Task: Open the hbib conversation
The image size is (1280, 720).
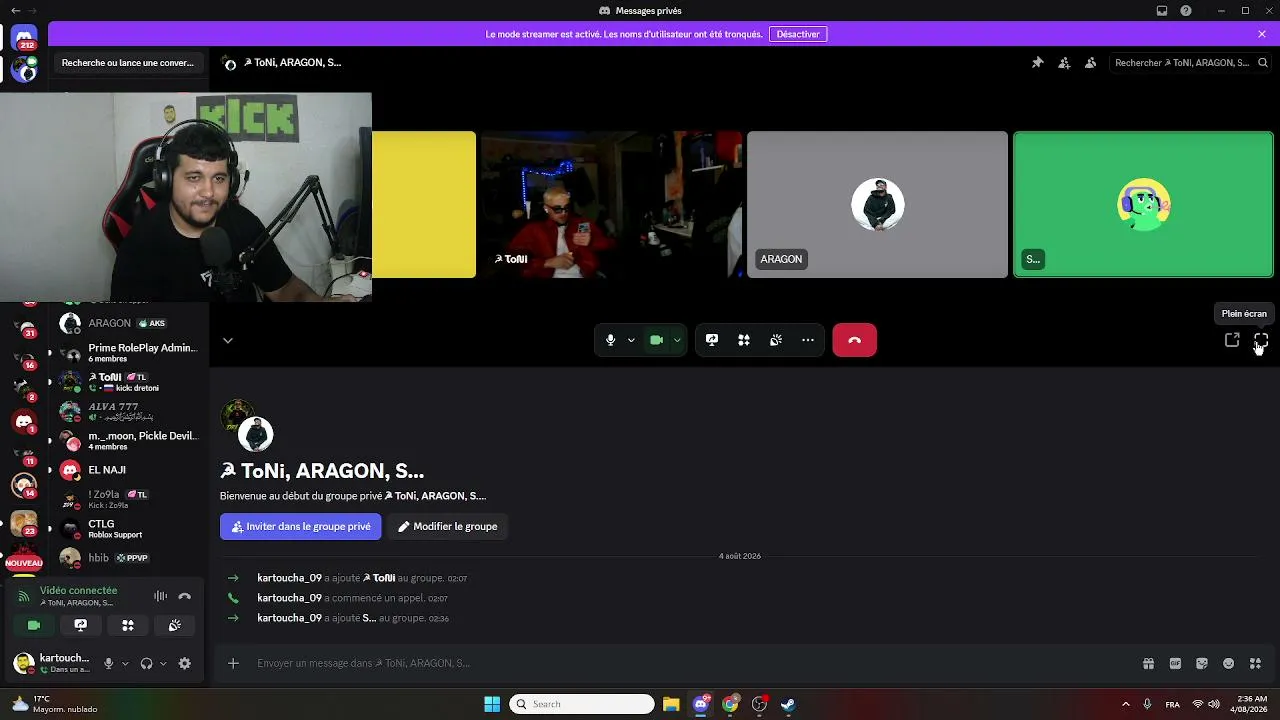Action: (x=130, y=557)
